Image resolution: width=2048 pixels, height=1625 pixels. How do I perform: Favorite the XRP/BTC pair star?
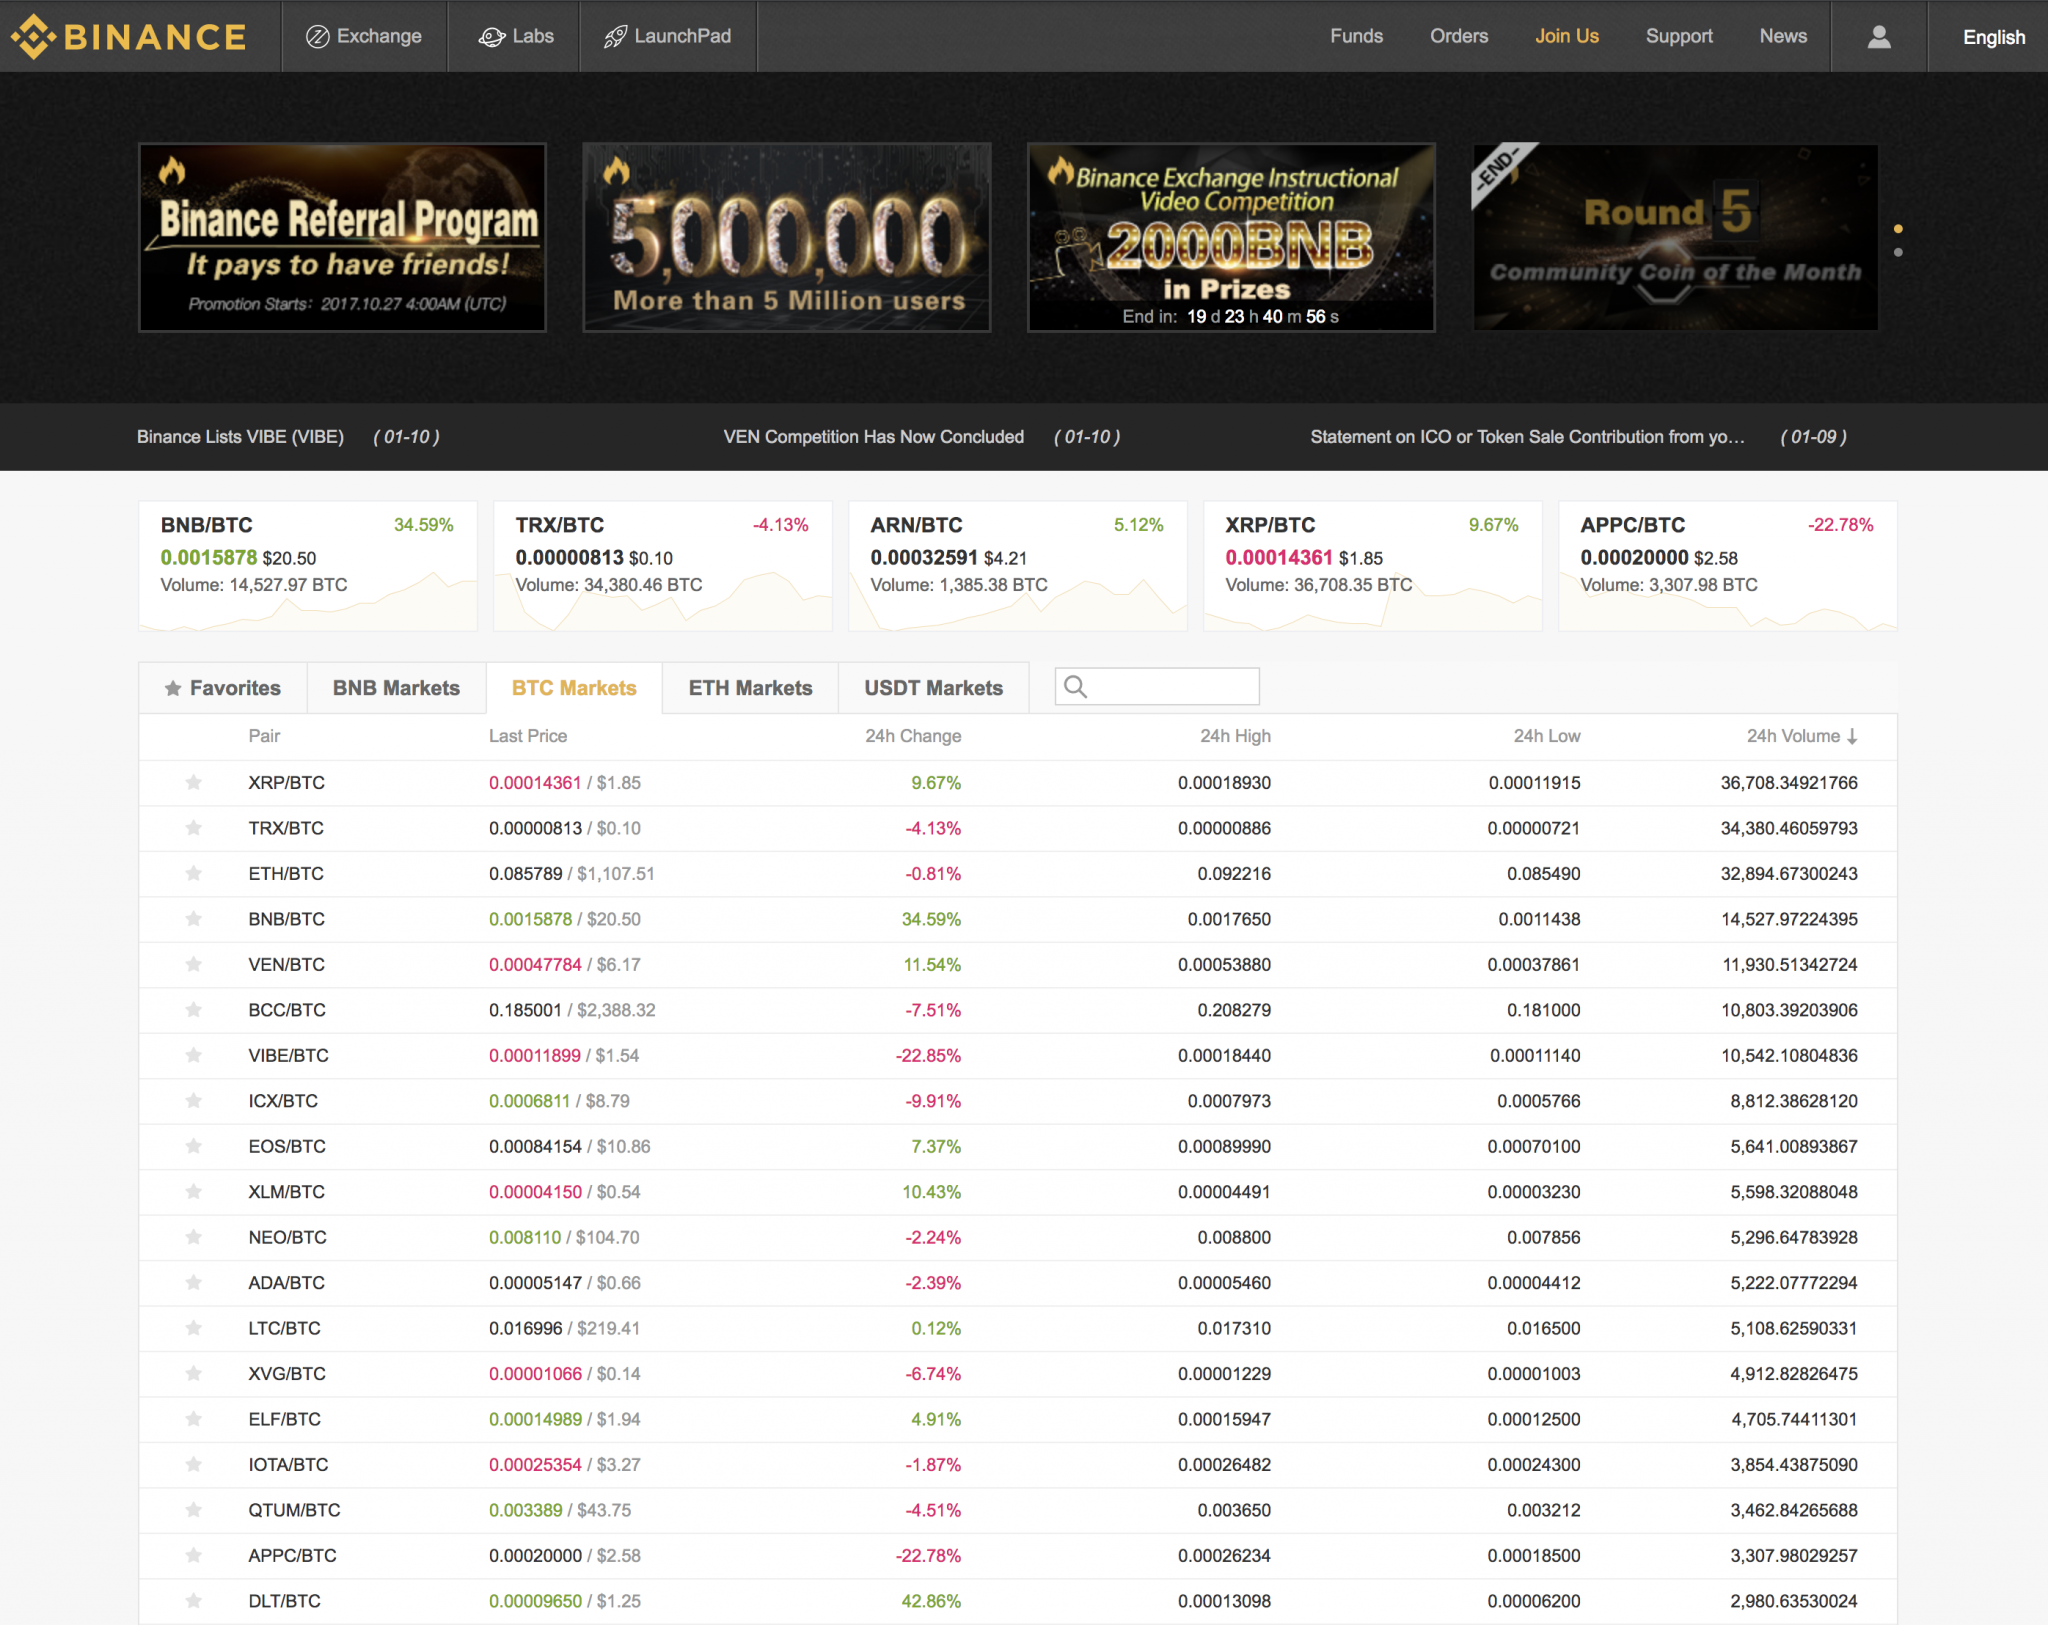[194, 783]
